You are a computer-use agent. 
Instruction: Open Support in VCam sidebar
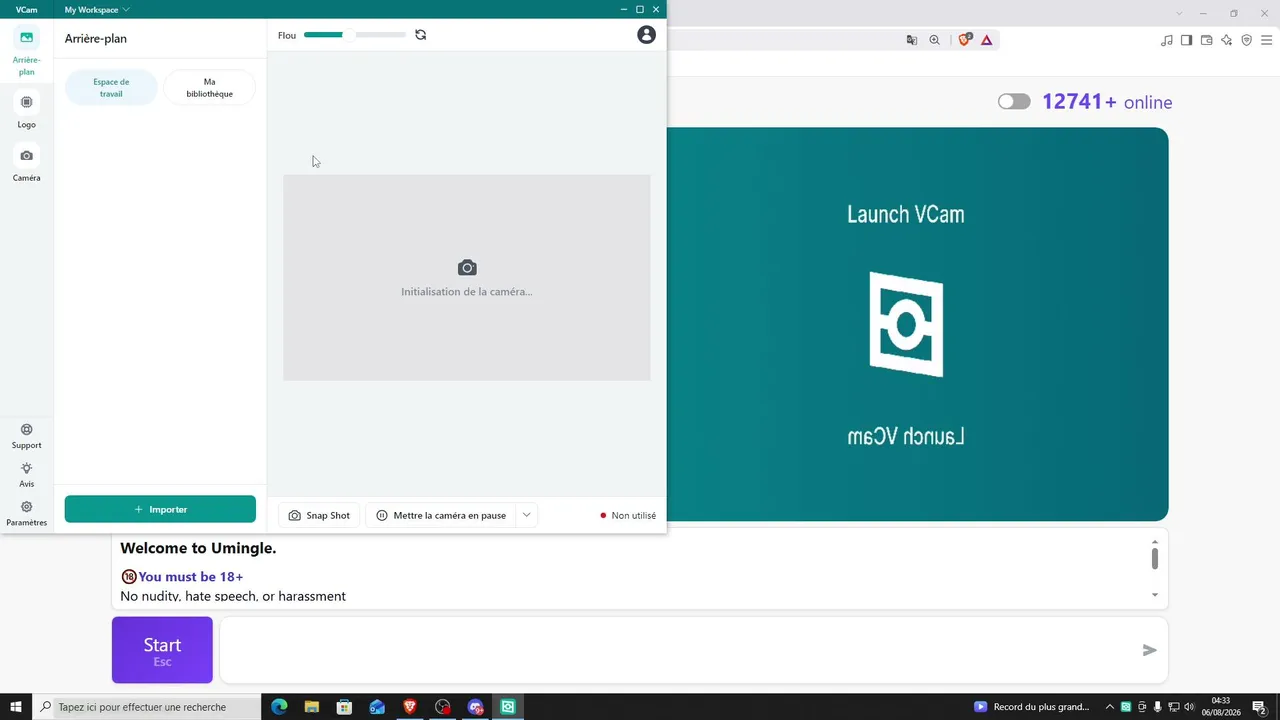pyautogui.click(x=26, y=436)
